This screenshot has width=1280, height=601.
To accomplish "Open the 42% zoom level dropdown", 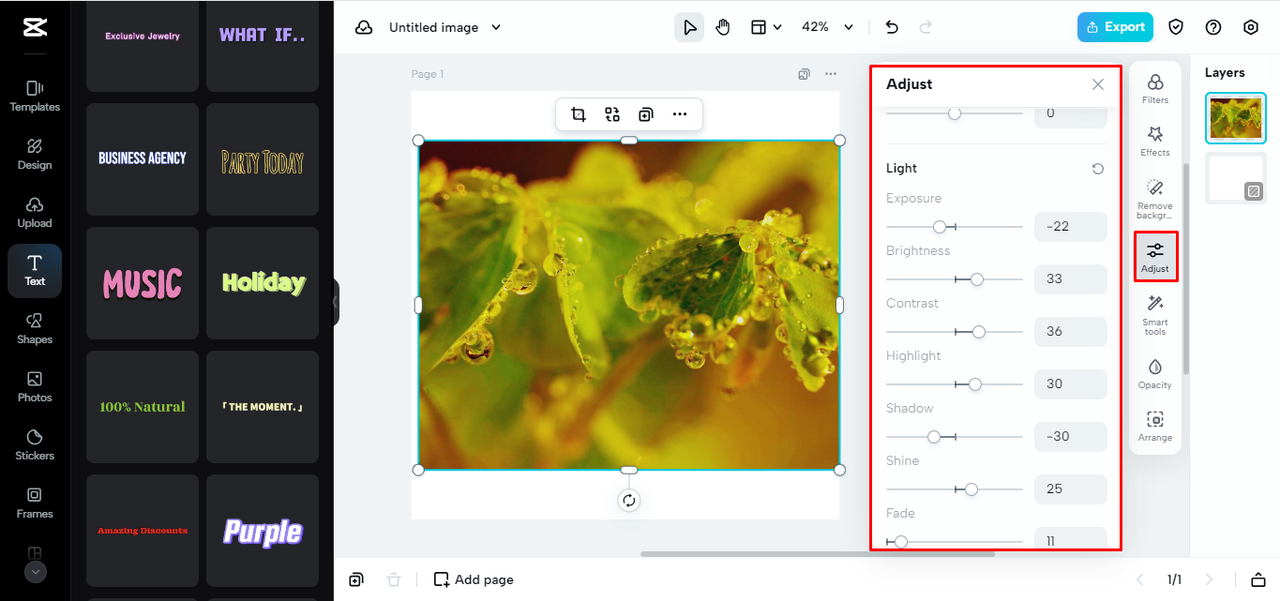I will pos(828,28).
